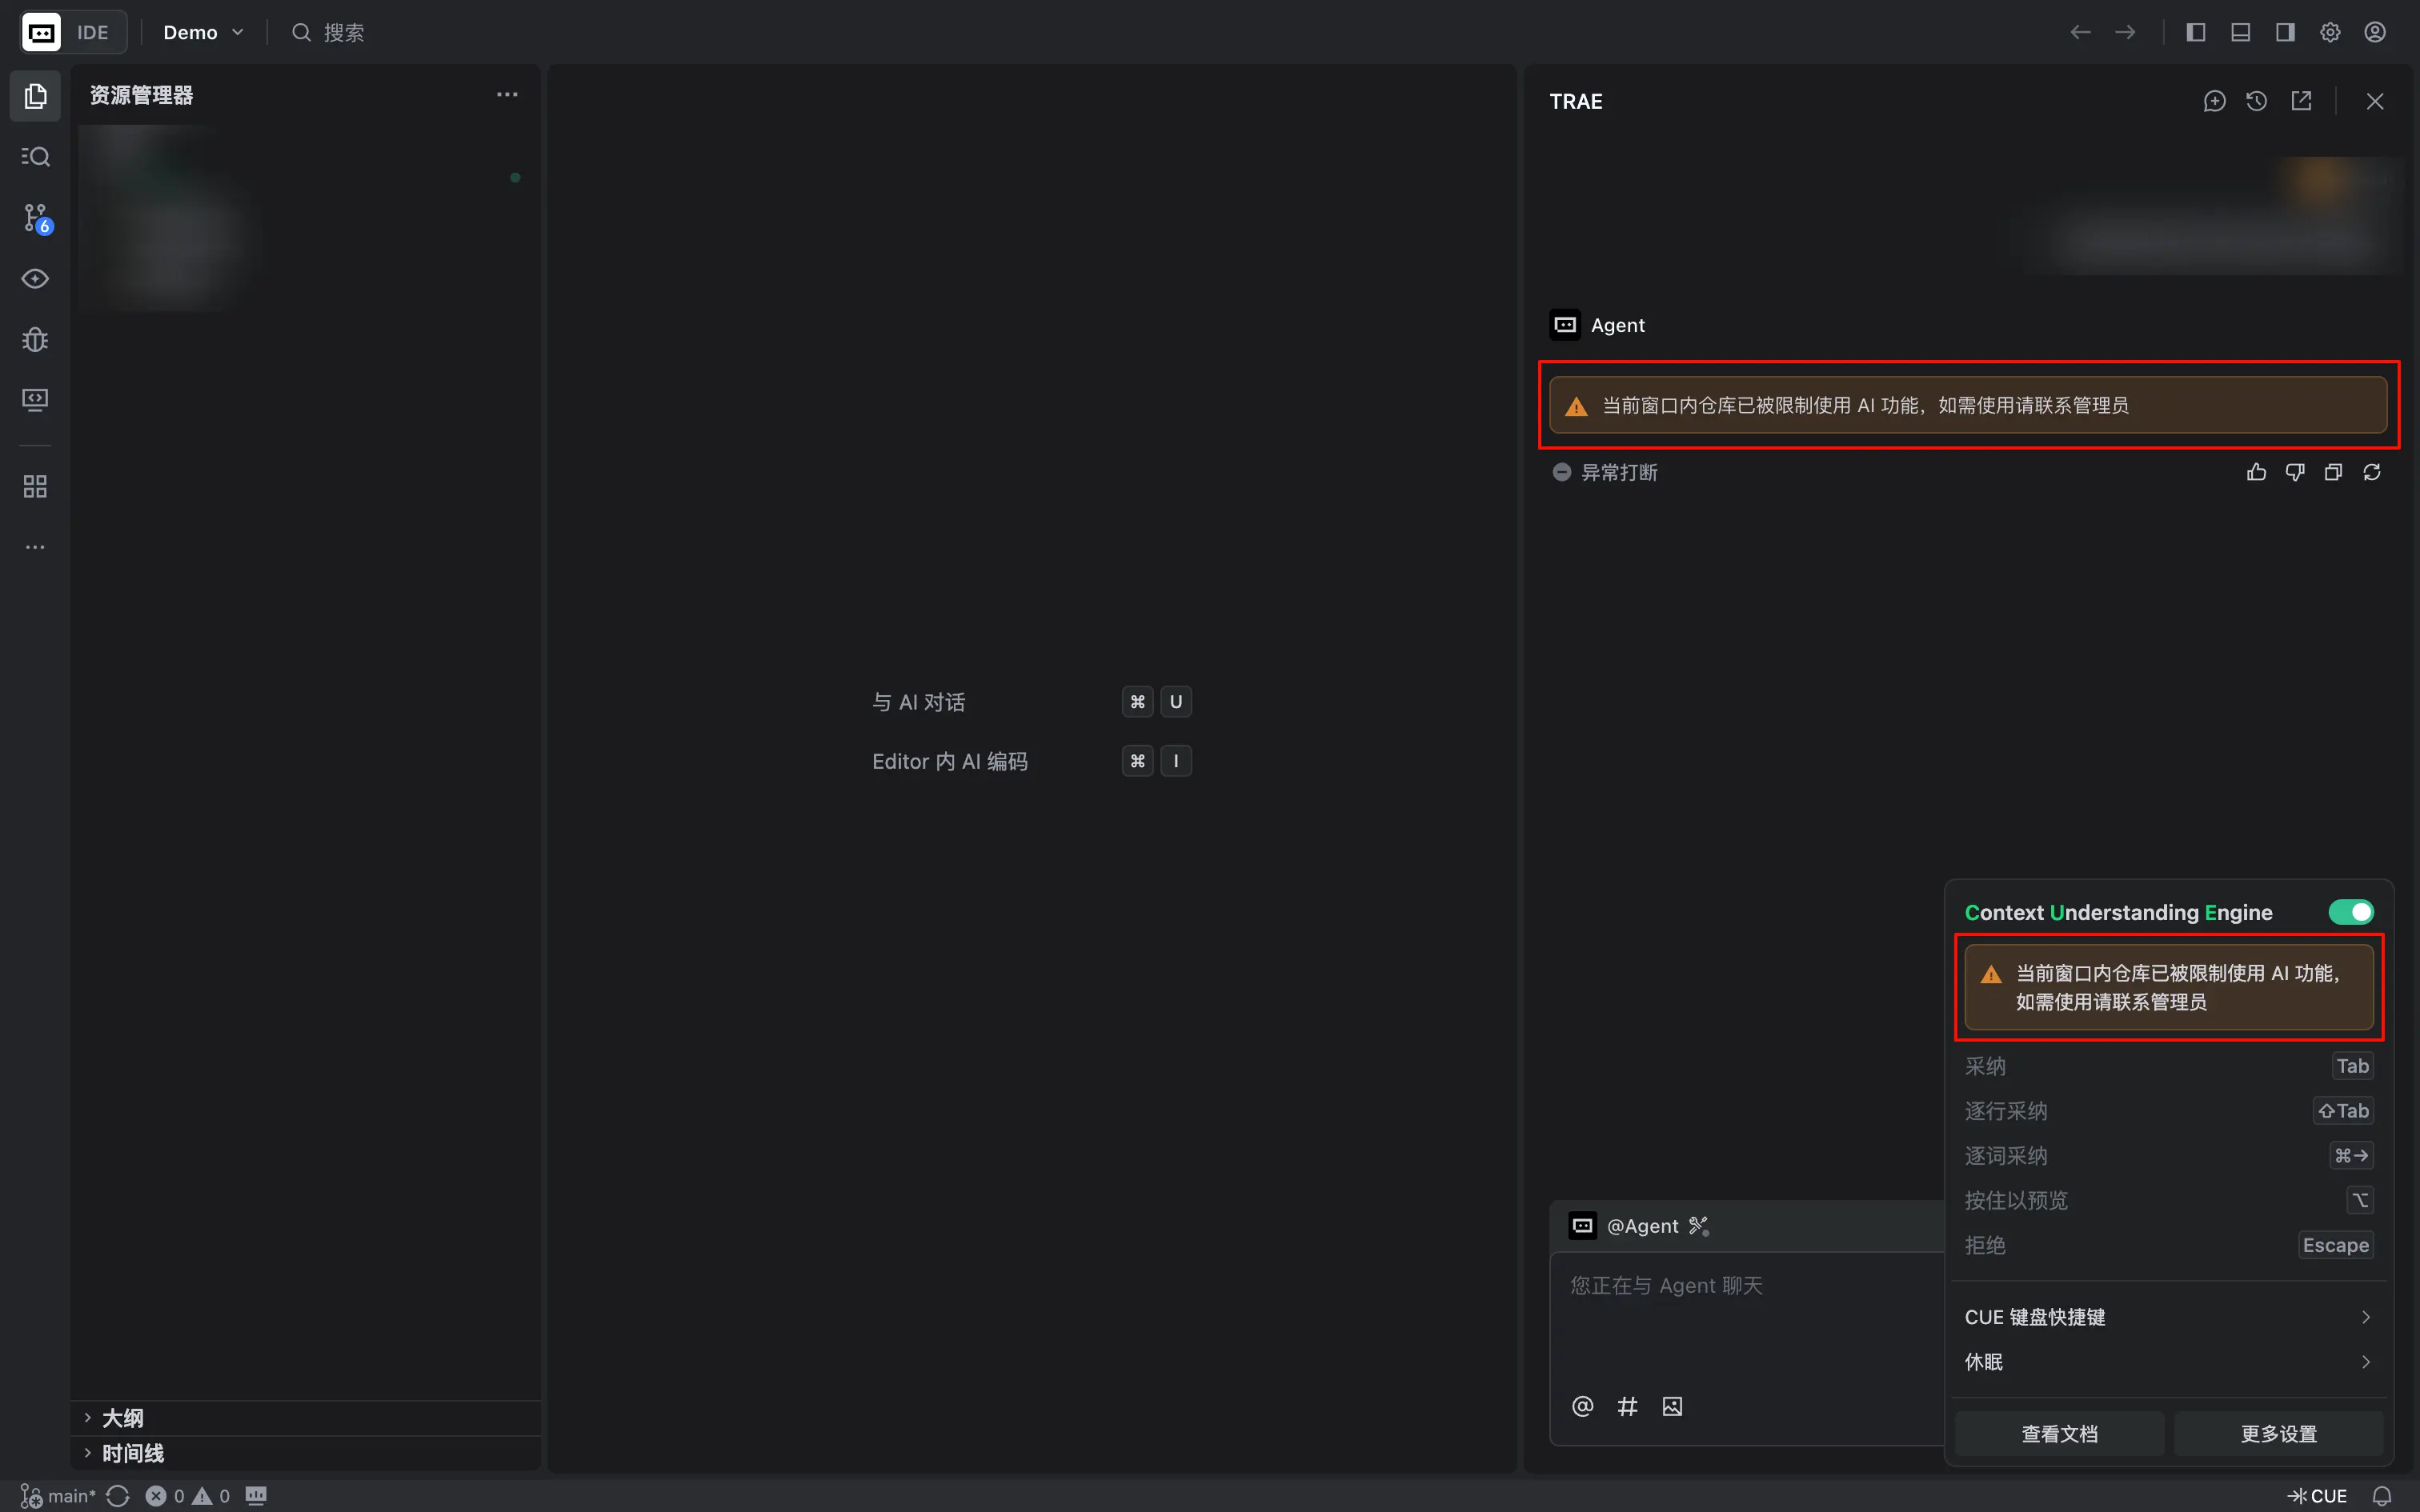Click the 更多设置 button

2278,1434
